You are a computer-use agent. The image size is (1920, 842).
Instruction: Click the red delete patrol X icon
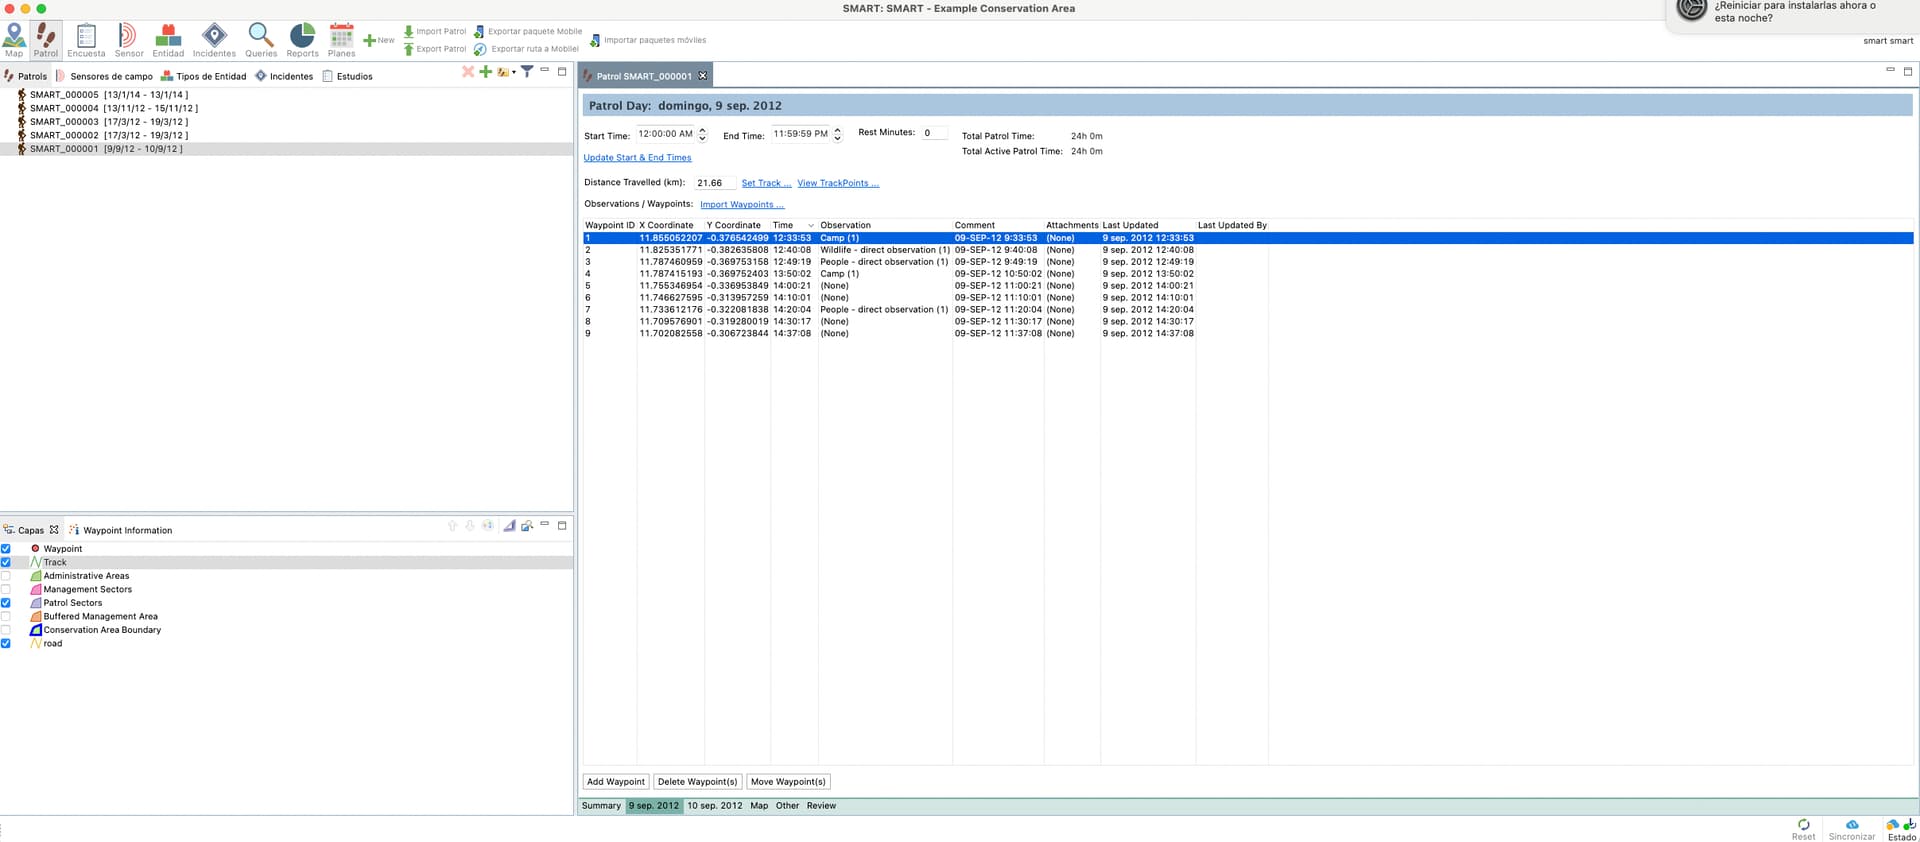(467, 71)
